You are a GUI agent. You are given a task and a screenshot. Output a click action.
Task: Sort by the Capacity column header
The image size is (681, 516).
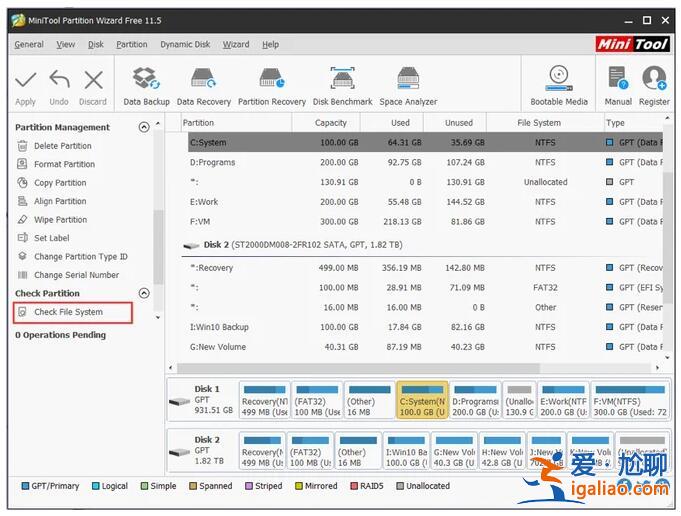[x=331, y=123]
